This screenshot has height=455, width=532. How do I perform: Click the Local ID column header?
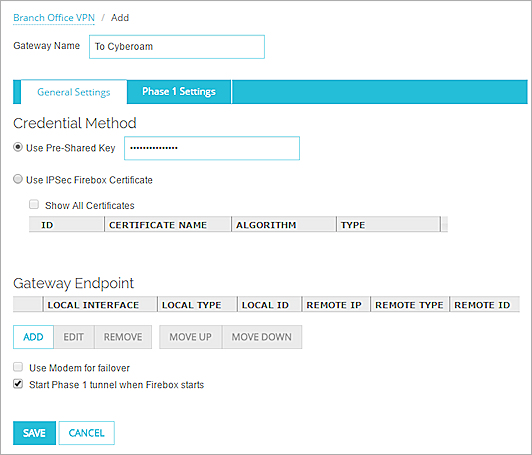pyautogui.click(x=270, y=305)
